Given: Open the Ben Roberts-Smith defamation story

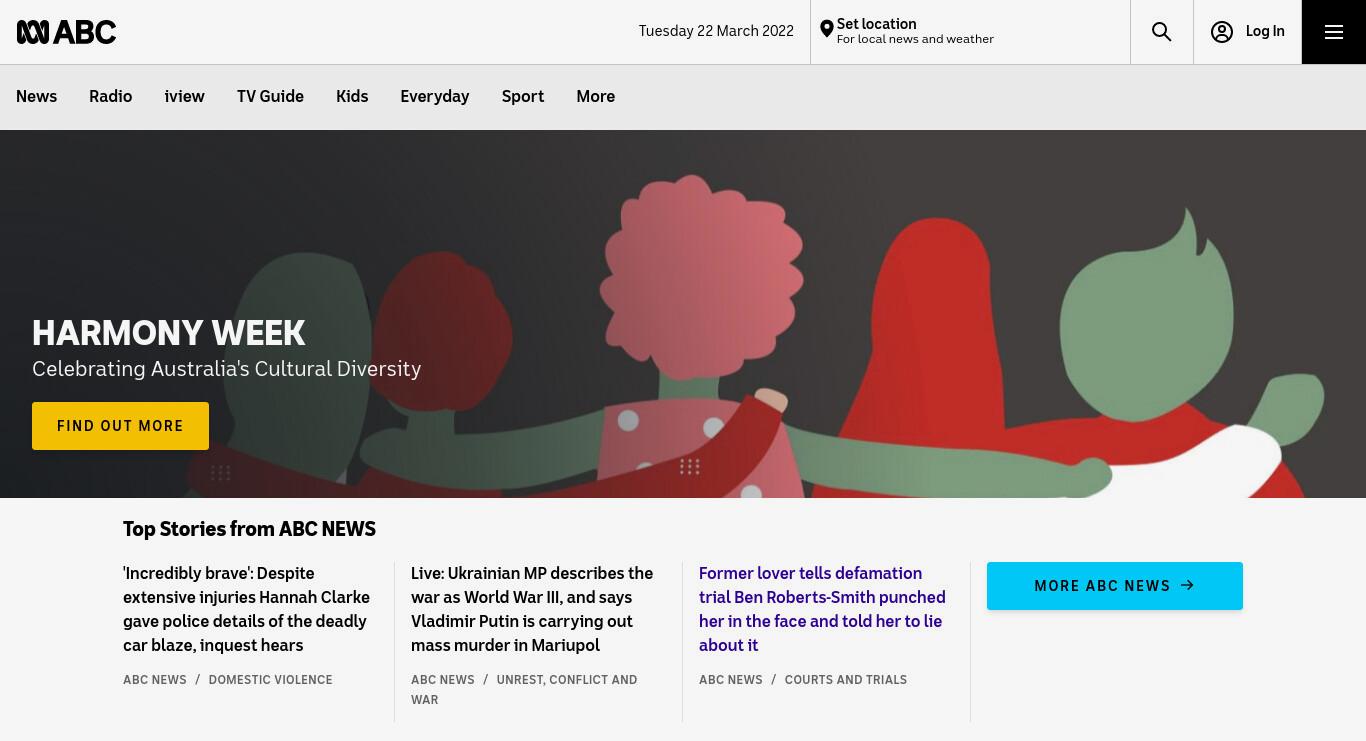Looking at the screenshot, I should [822, 609].
